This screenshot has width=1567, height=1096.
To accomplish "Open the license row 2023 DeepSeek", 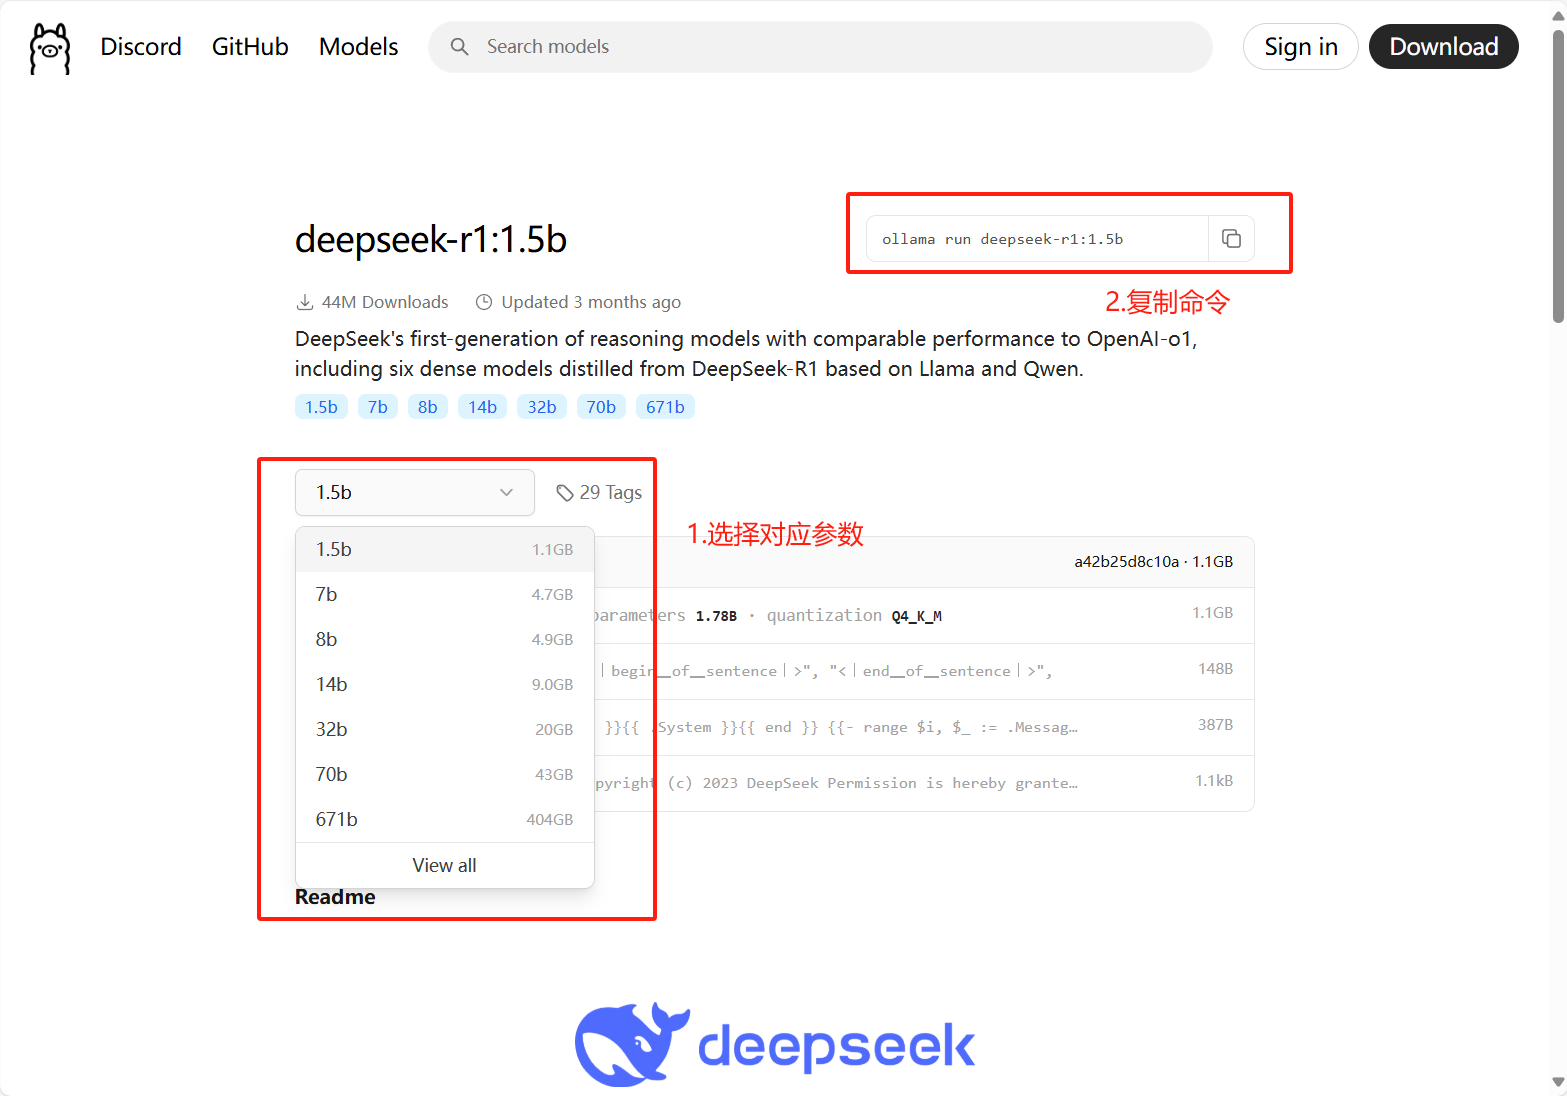I will [x=924, y=783].
